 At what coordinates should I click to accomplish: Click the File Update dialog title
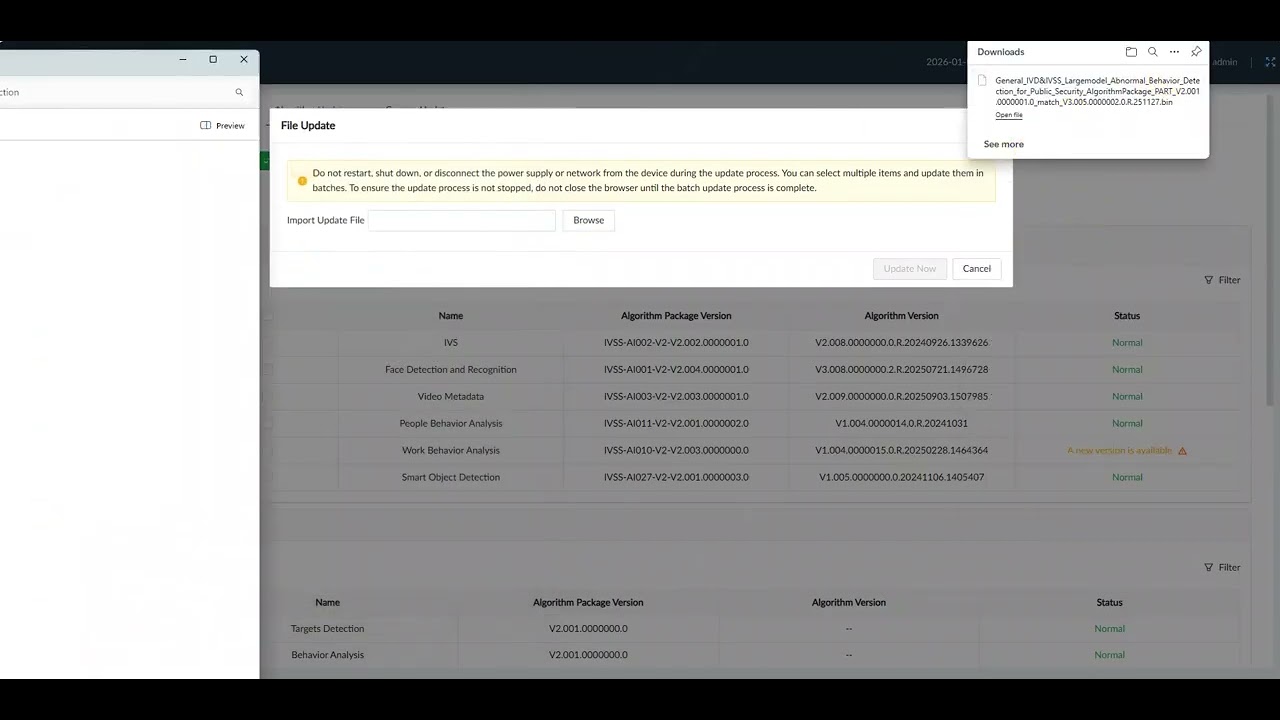point(308,125)
